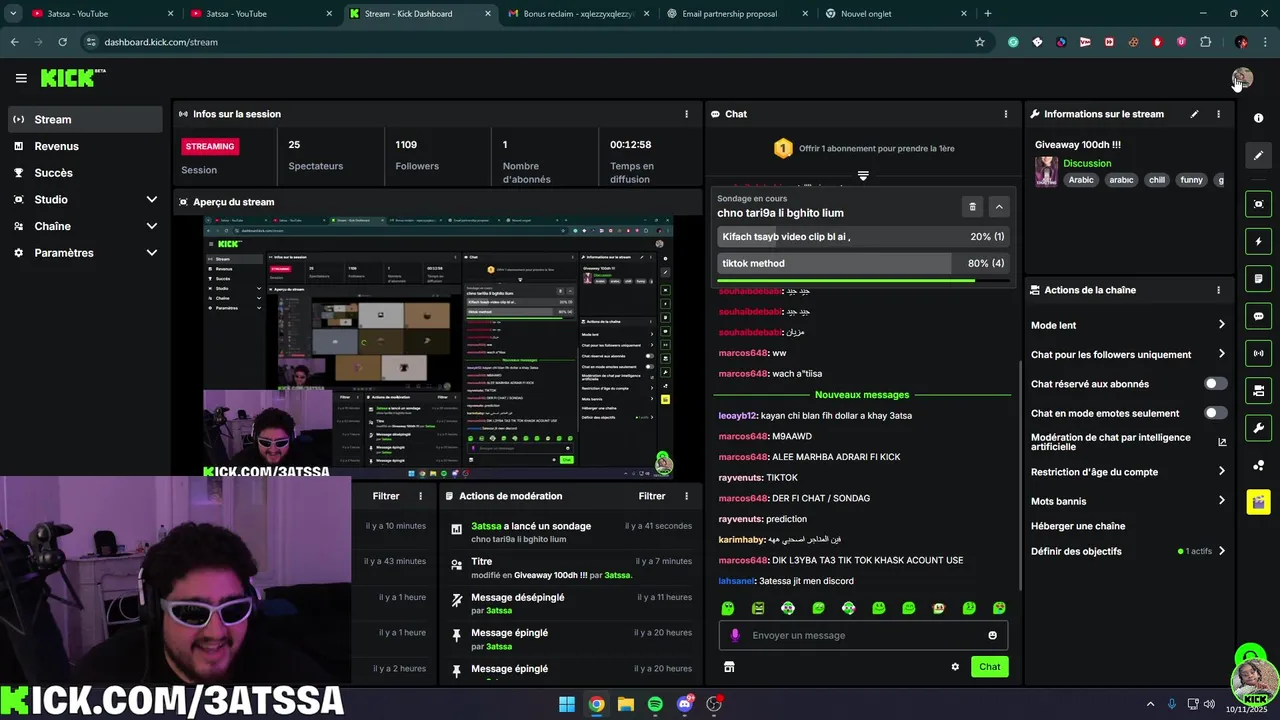Open the shop icon below the message box
The image size is (1280, 720).
point(729,667)
